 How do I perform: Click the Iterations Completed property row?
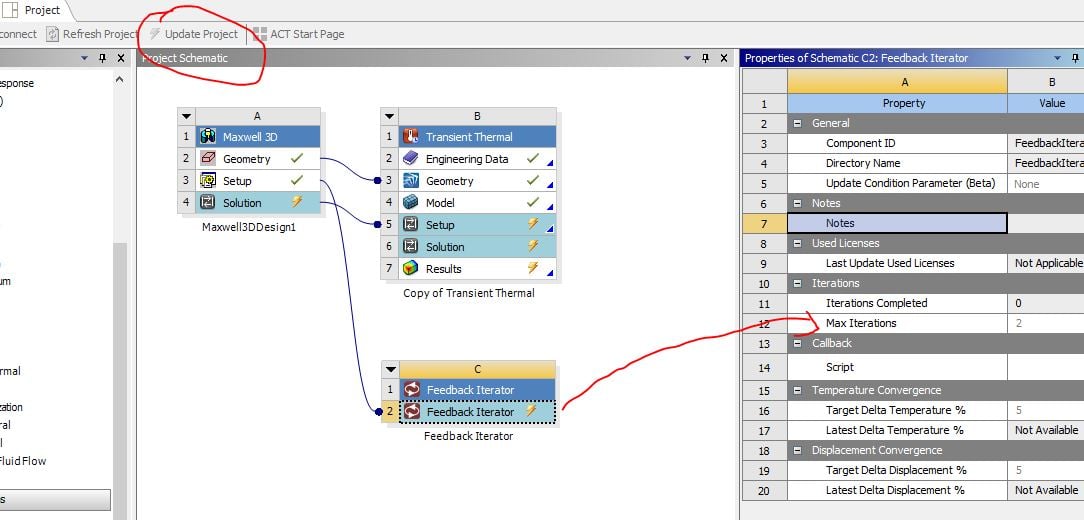[x=897, y=303]
